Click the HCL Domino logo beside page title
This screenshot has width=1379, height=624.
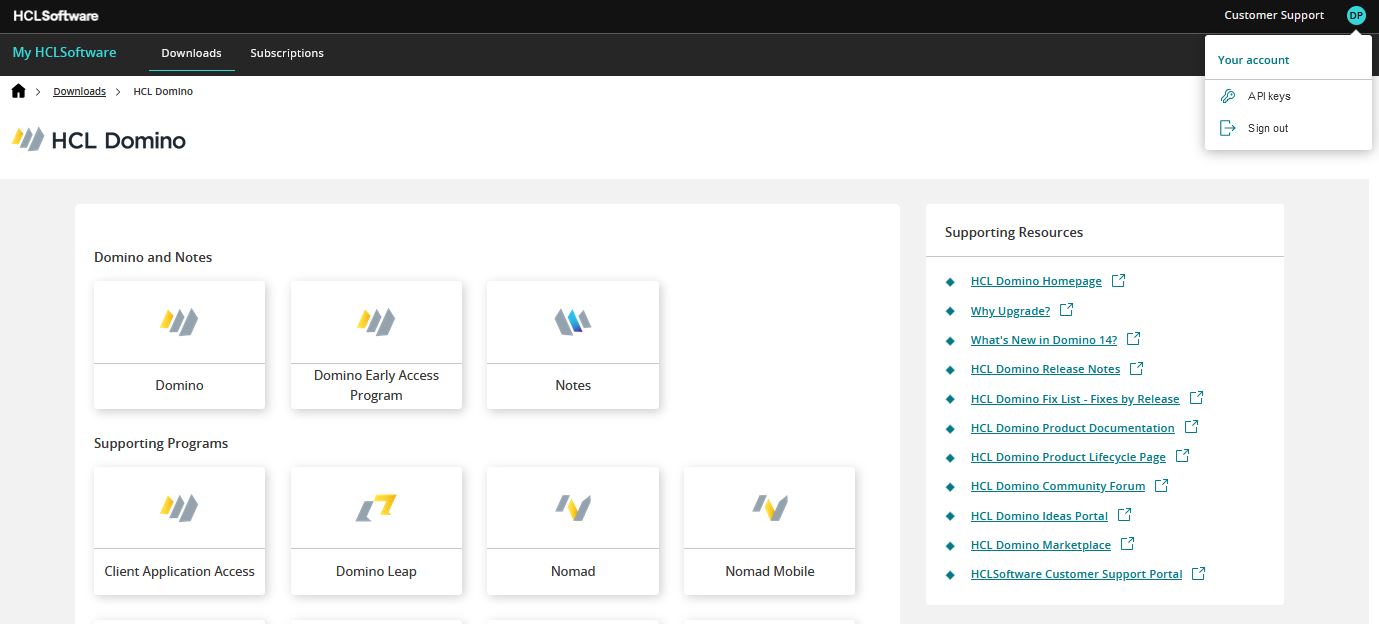pyautogui.click(x=28, y=139)
